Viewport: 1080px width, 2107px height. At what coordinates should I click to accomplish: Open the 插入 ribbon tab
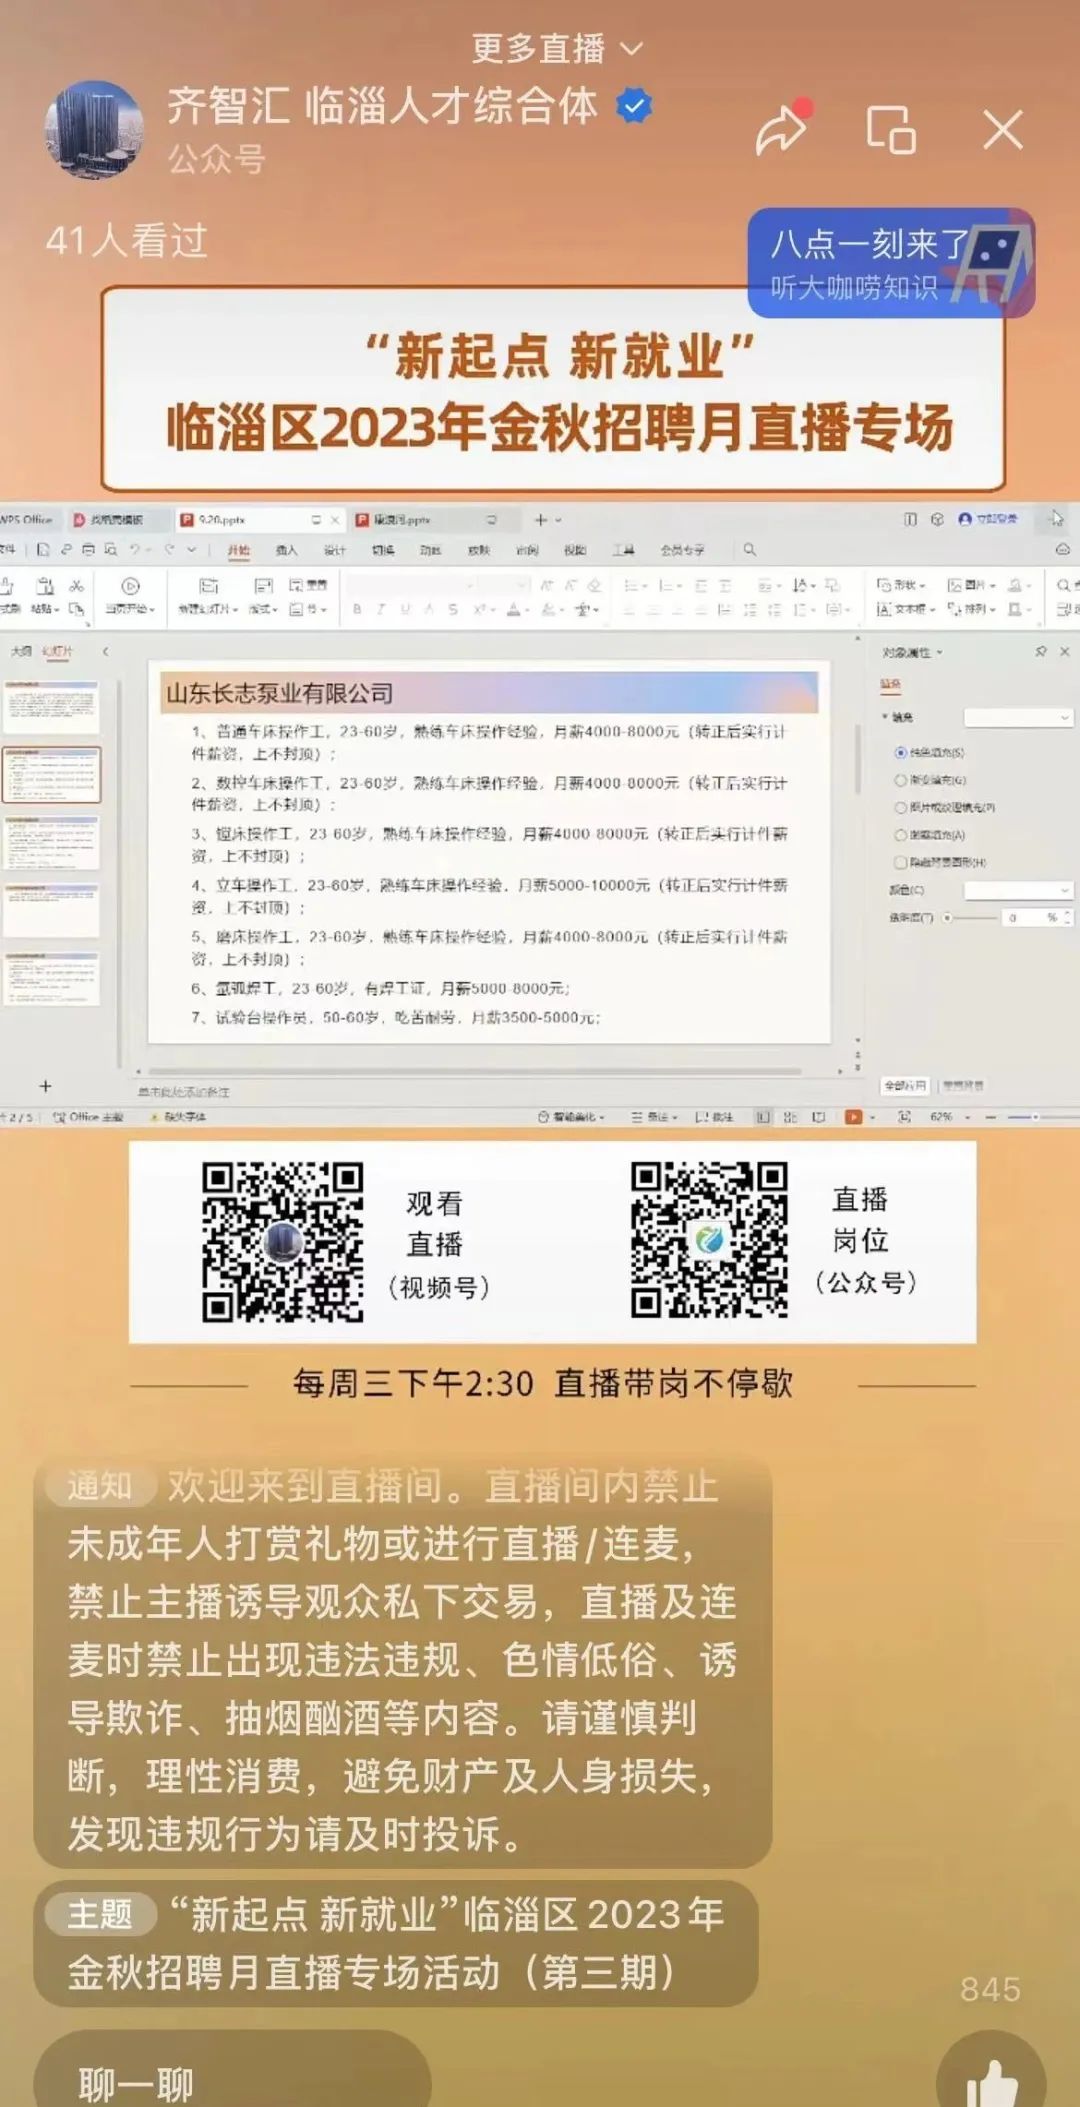coord(287,550)
